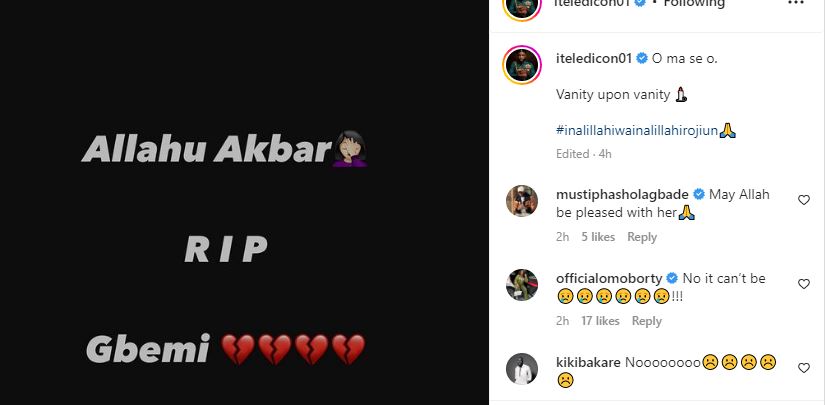Open the officialomoborty username link
The image size is (827, 405).
coord(609,278)
